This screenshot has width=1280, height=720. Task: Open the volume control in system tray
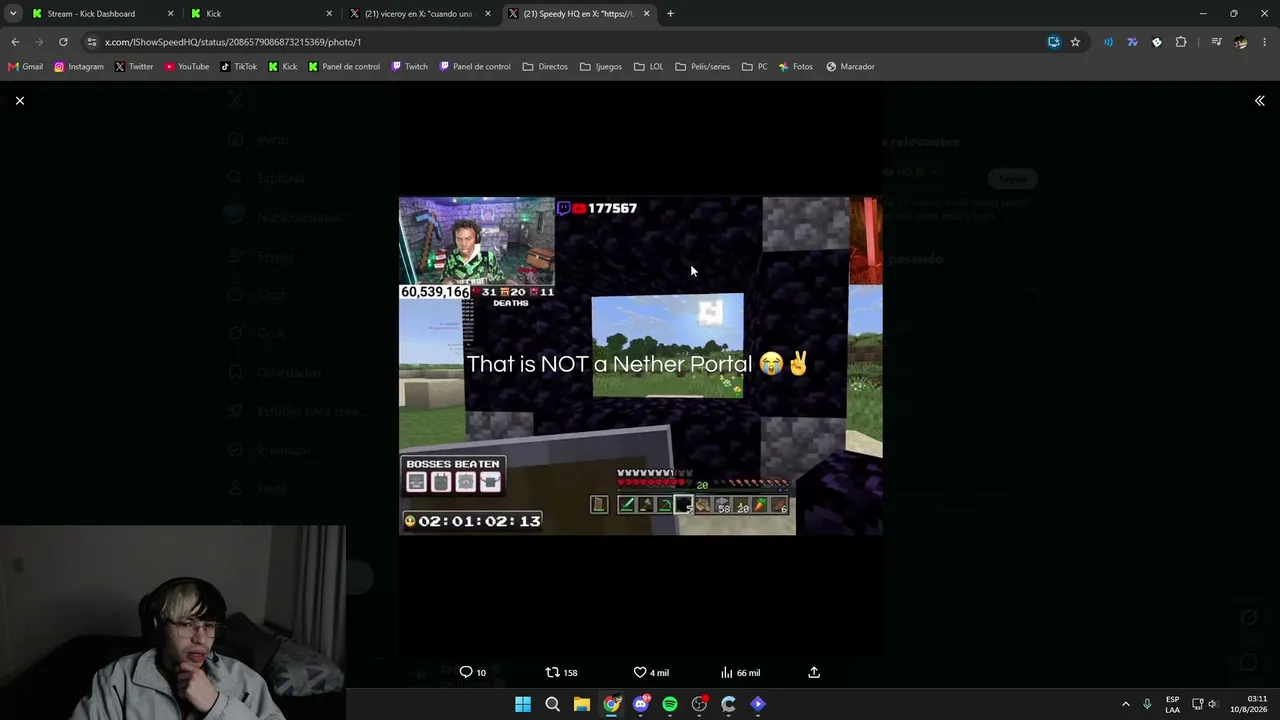(x=1212, y=704)
